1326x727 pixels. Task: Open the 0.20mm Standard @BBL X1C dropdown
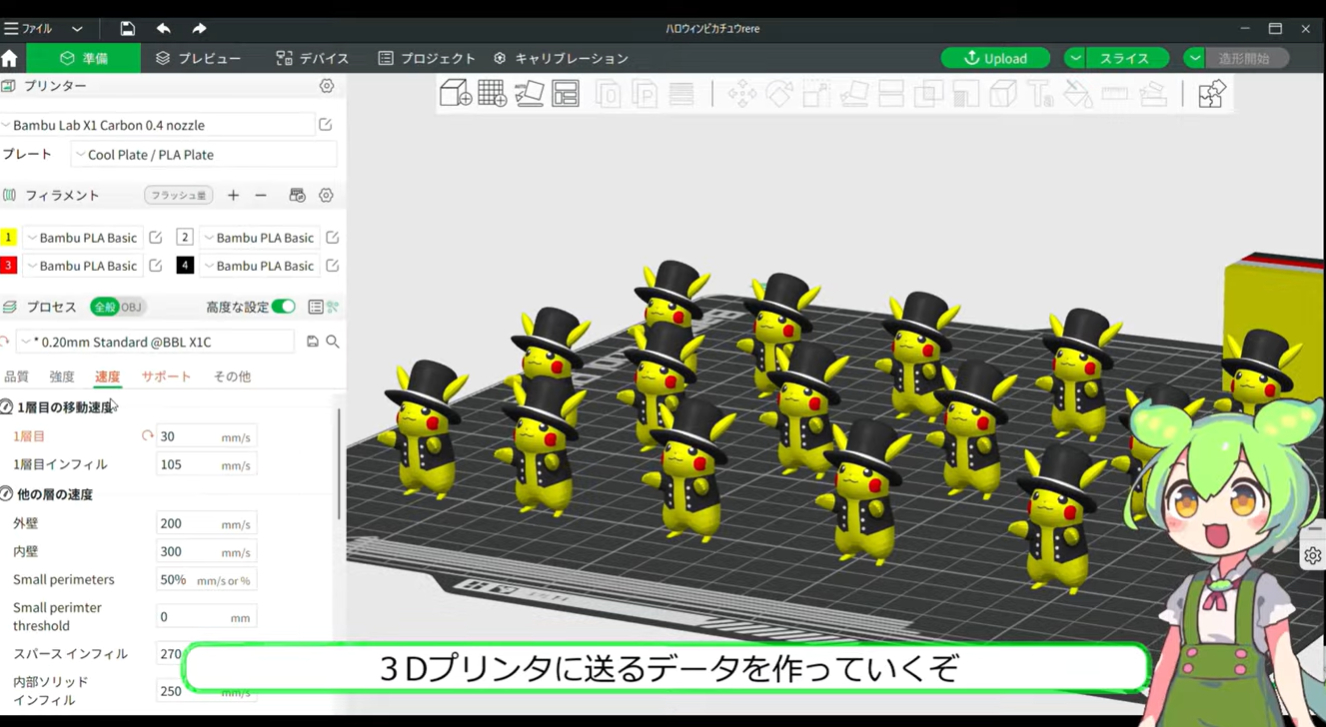point(156,342)
